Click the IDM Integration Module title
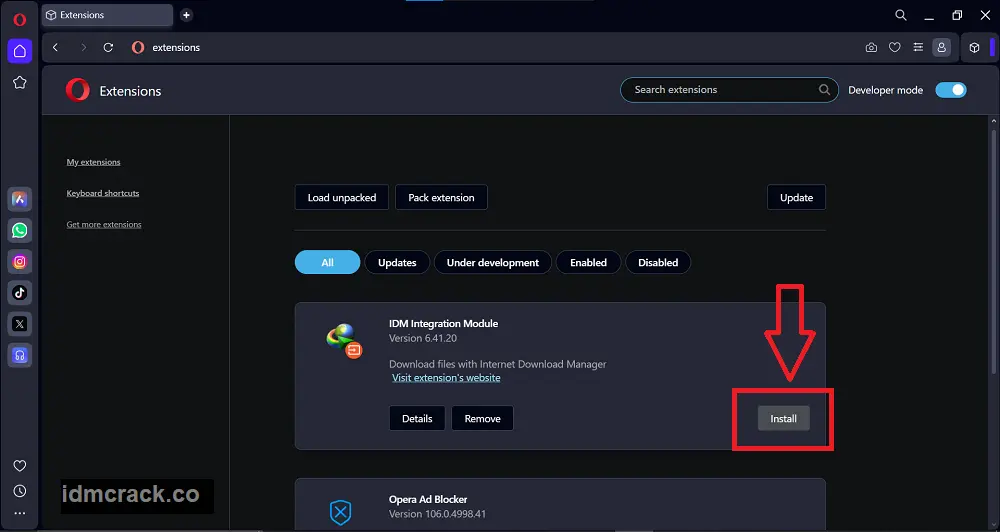Image resolution: width=1000 pixels, height=532 pixels. [443, 323]
